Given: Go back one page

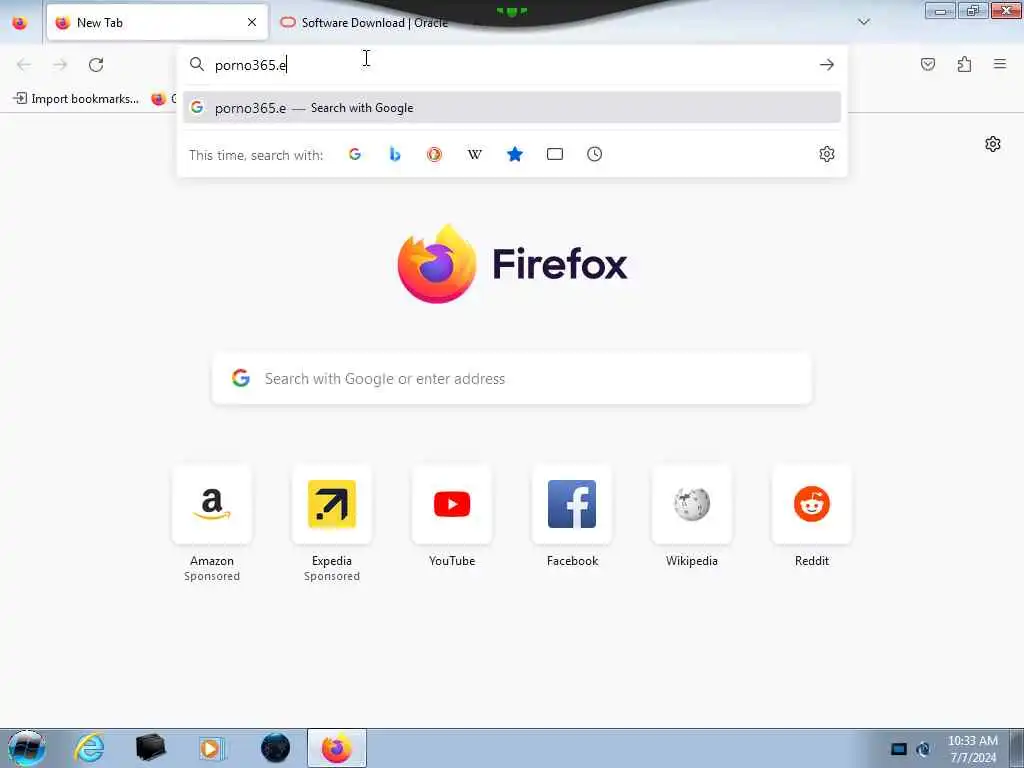Looking at the screenshot, I should click(x=24, y=65).
